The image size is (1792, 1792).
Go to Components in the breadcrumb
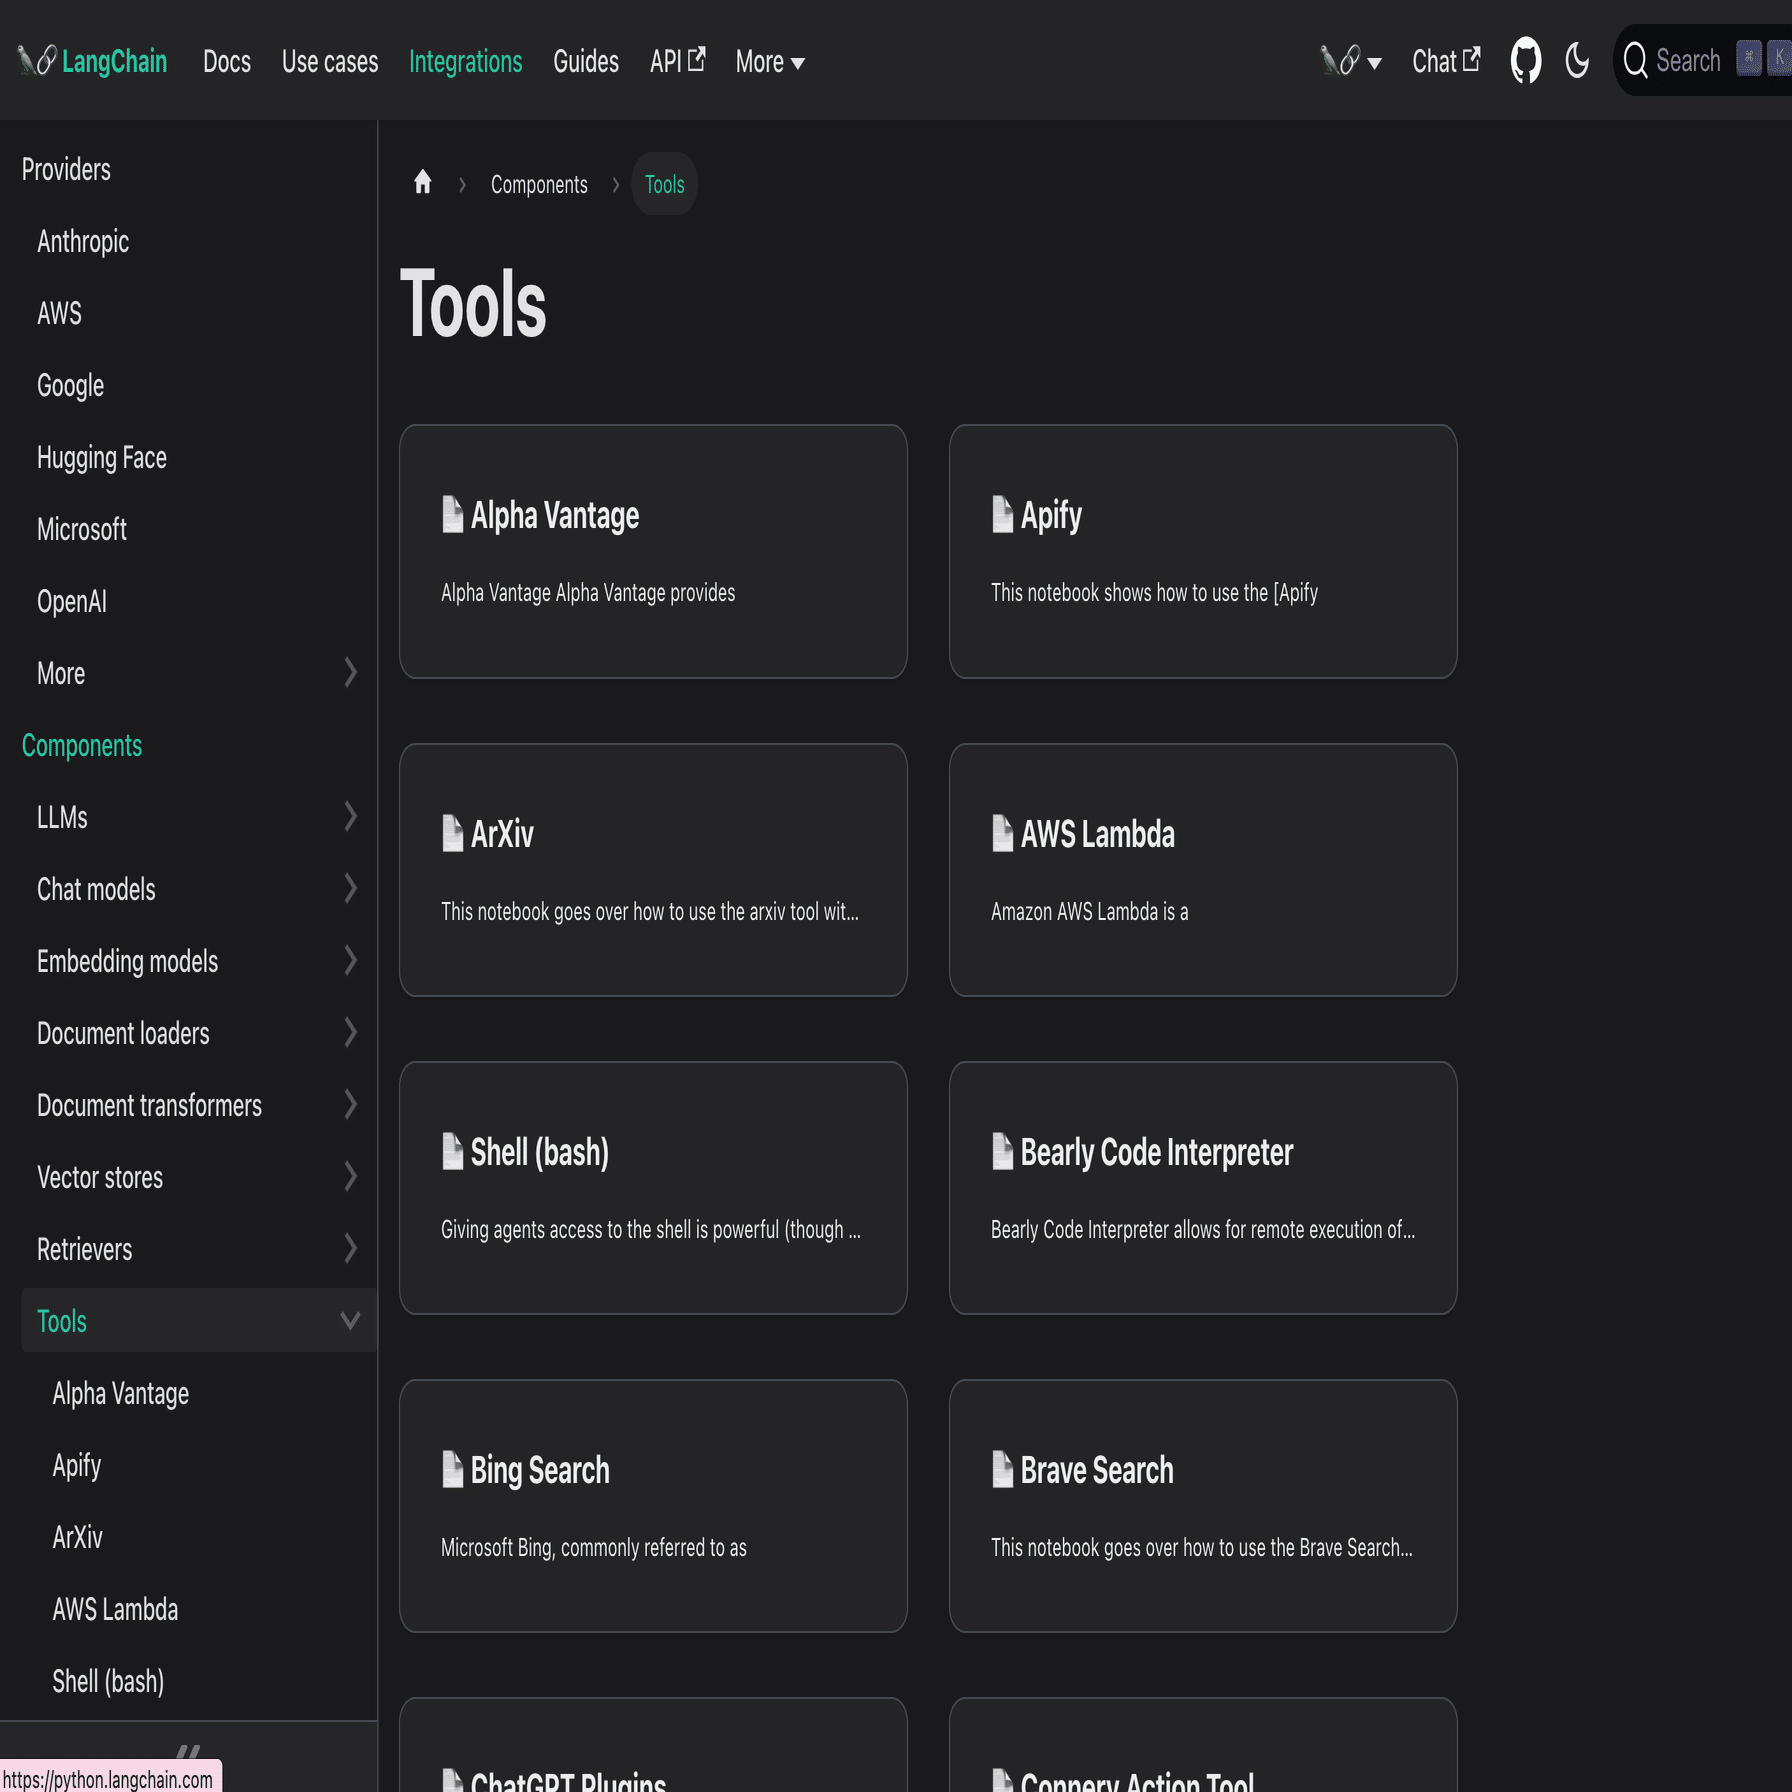coord(539,184)
